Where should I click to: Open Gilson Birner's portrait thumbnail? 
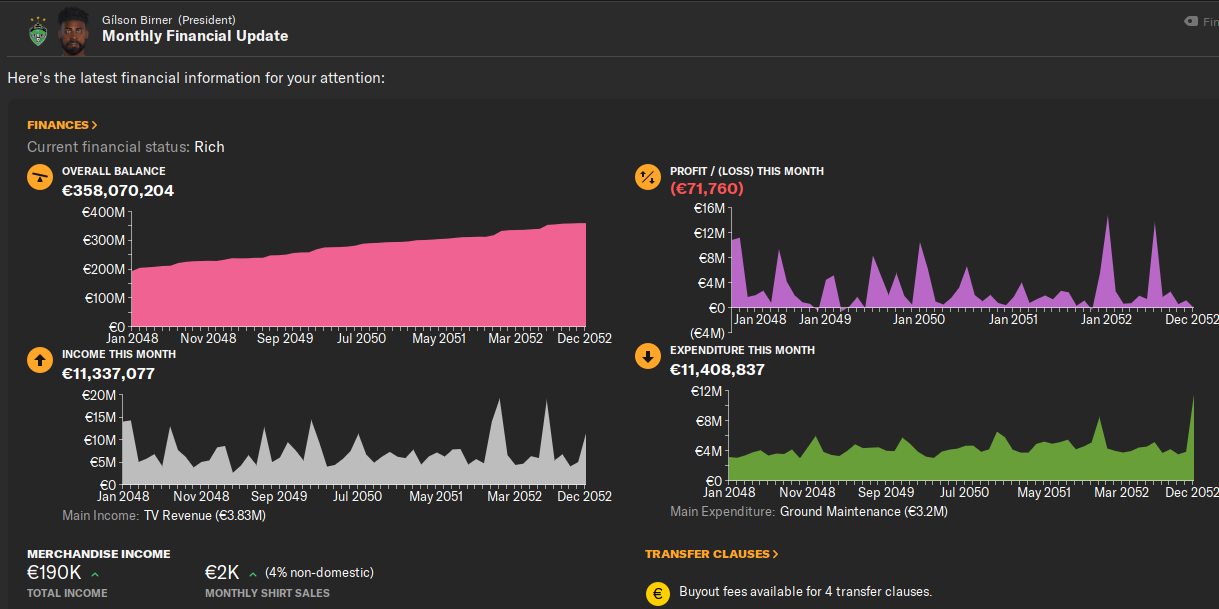click(x=73, y=30)
